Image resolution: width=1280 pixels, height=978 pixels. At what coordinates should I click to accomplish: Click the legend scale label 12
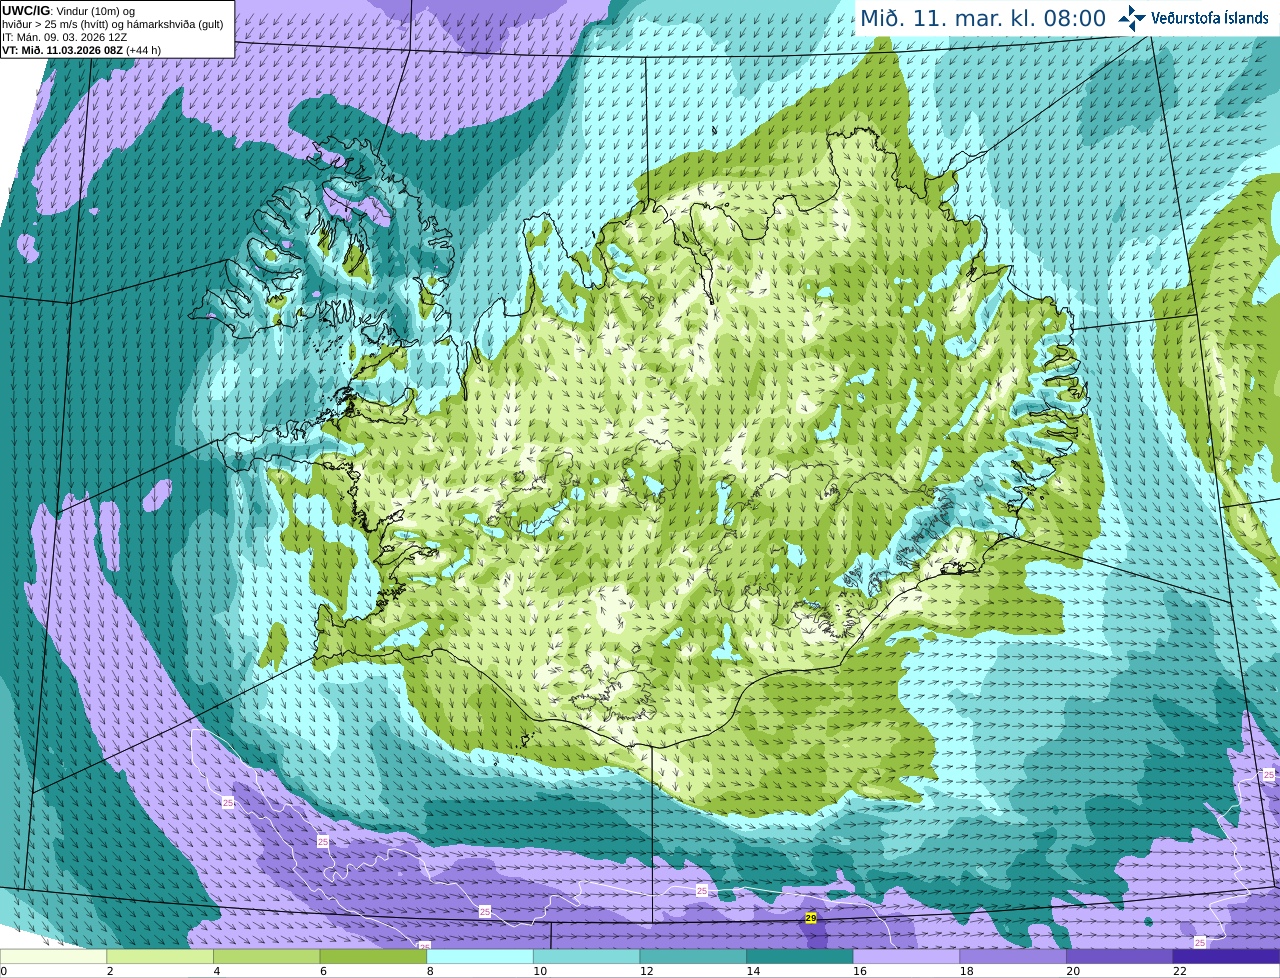[x=646, y=971]
